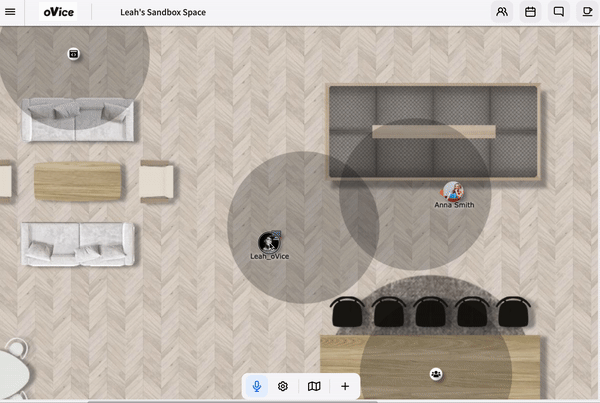This screenshot has height=403, width=600.
Task: Open the space map icon
Action: (314, 386)
